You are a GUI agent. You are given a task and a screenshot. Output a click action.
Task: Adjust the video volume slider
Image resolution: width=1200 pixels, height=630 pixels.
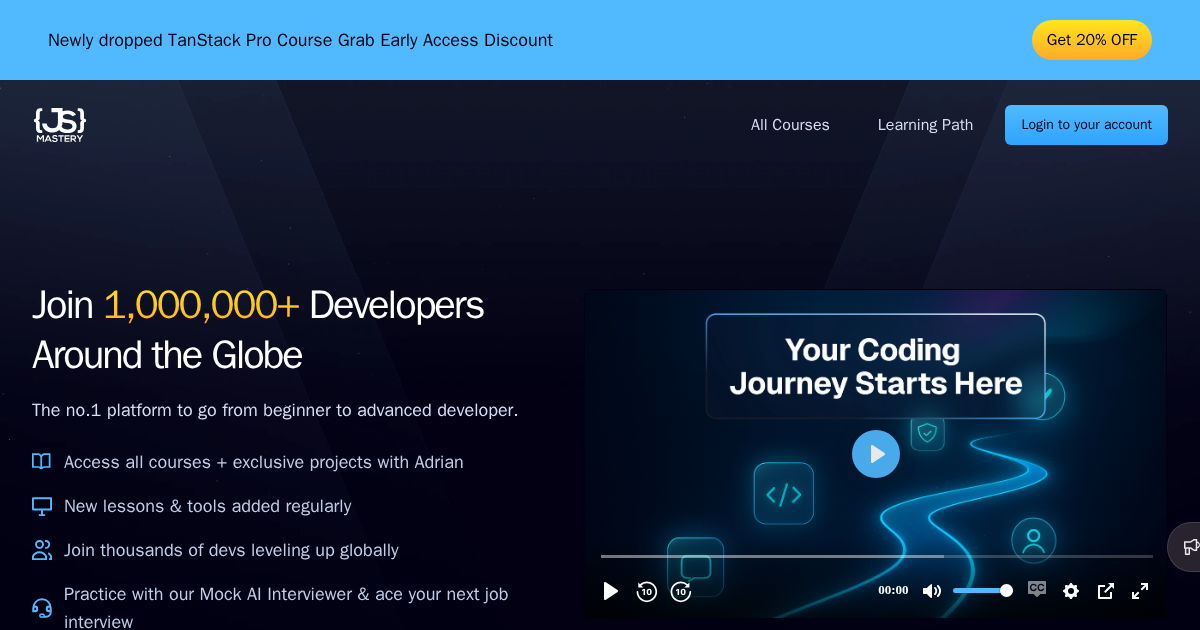click(x=982, y=590)
